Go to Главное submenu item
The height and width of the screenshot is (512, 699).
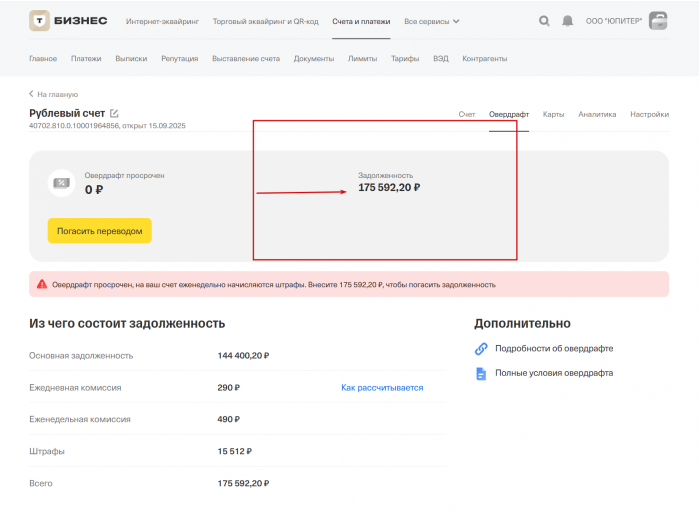tap(43, 58)
